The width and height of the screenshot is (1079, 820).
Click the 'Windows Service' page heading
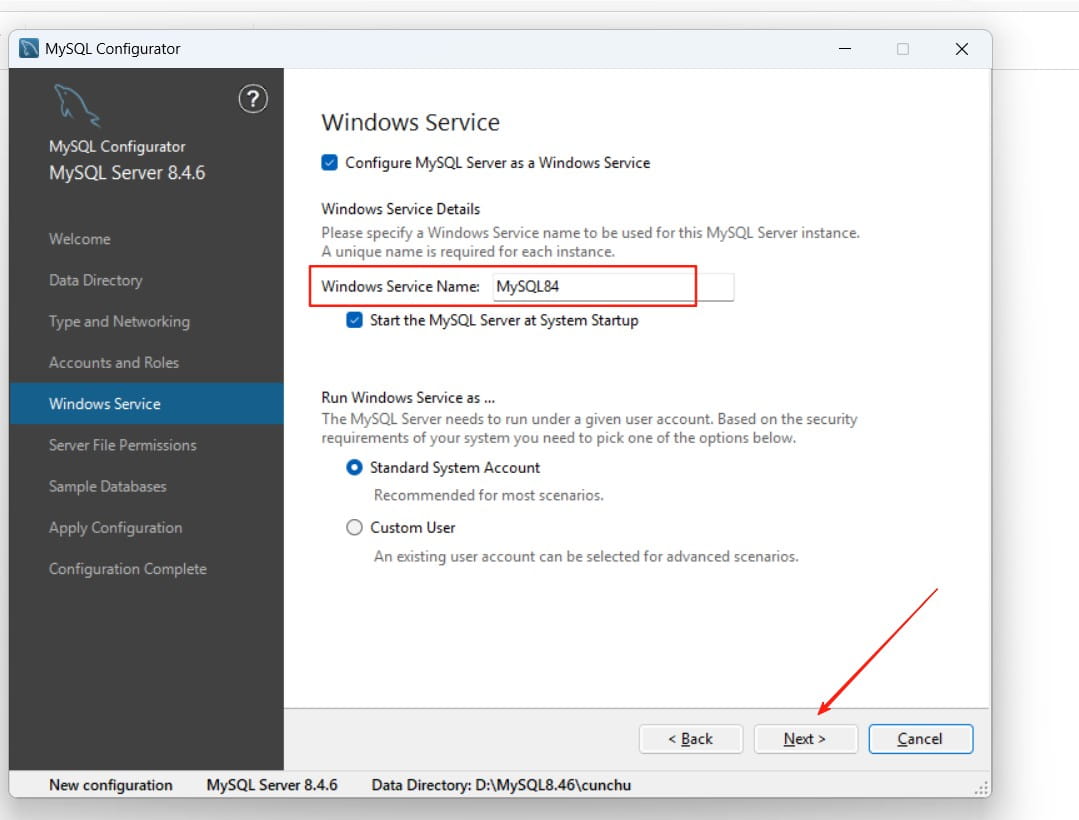tap(411, 122)
